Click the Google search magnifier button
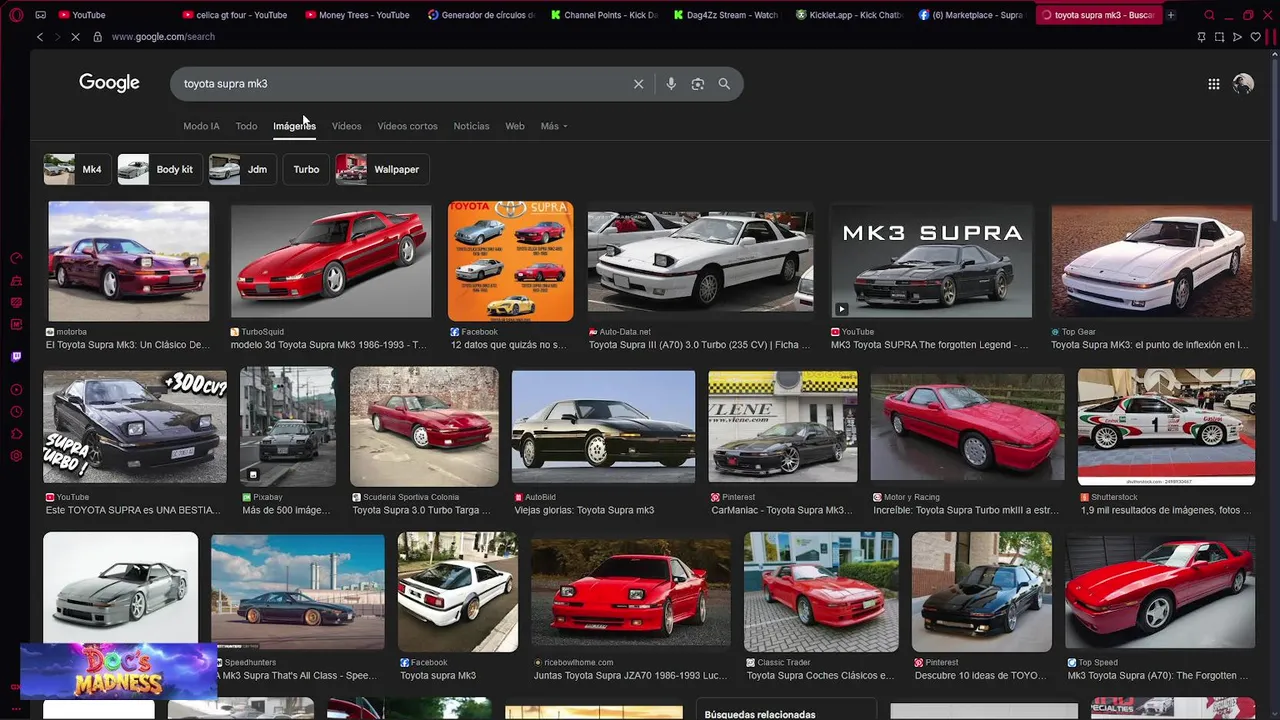 pyautogui.click(x=724, y=84)
